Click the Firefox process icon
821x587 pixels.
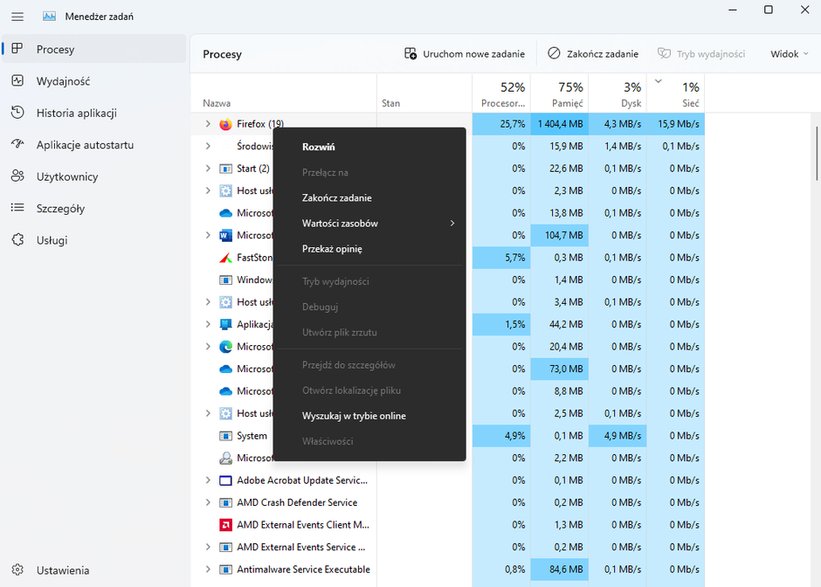(226, 124)
